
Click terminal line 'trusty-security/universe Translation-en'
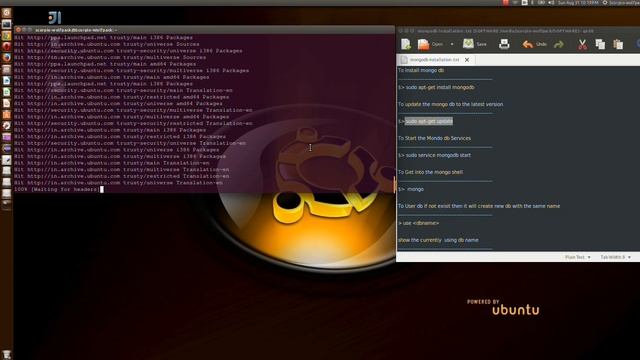130,143
